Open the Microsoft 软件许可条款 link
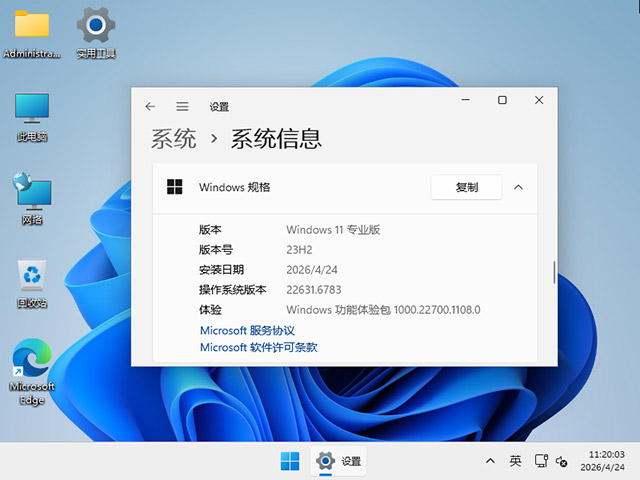 point(258,347)
